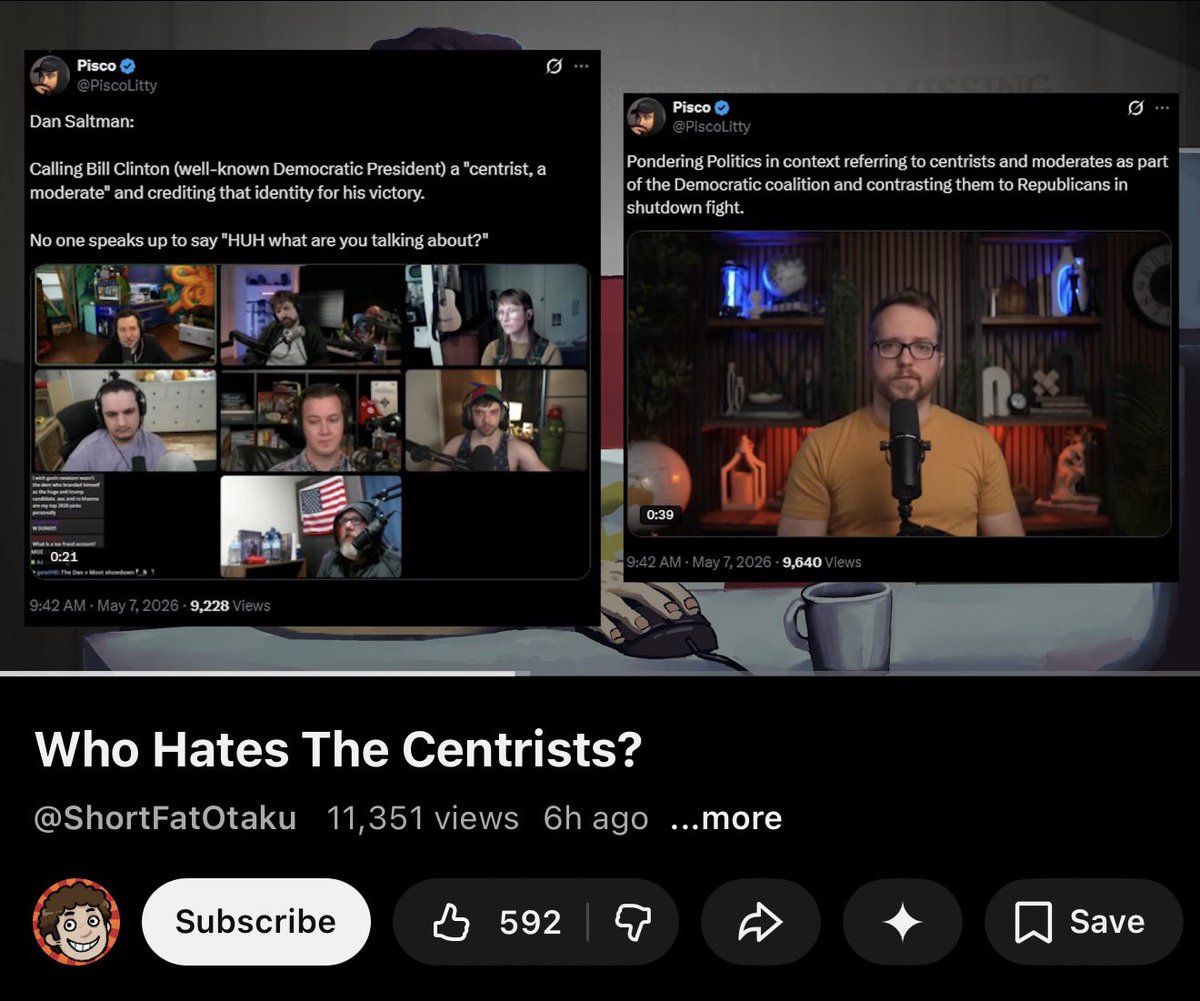Image resolution: width=1200 pixels, height=1001 pixels.
Task: Click the 9:42 AM timestamp on the Dan Saltman tweet
Action: coord(57,605)
